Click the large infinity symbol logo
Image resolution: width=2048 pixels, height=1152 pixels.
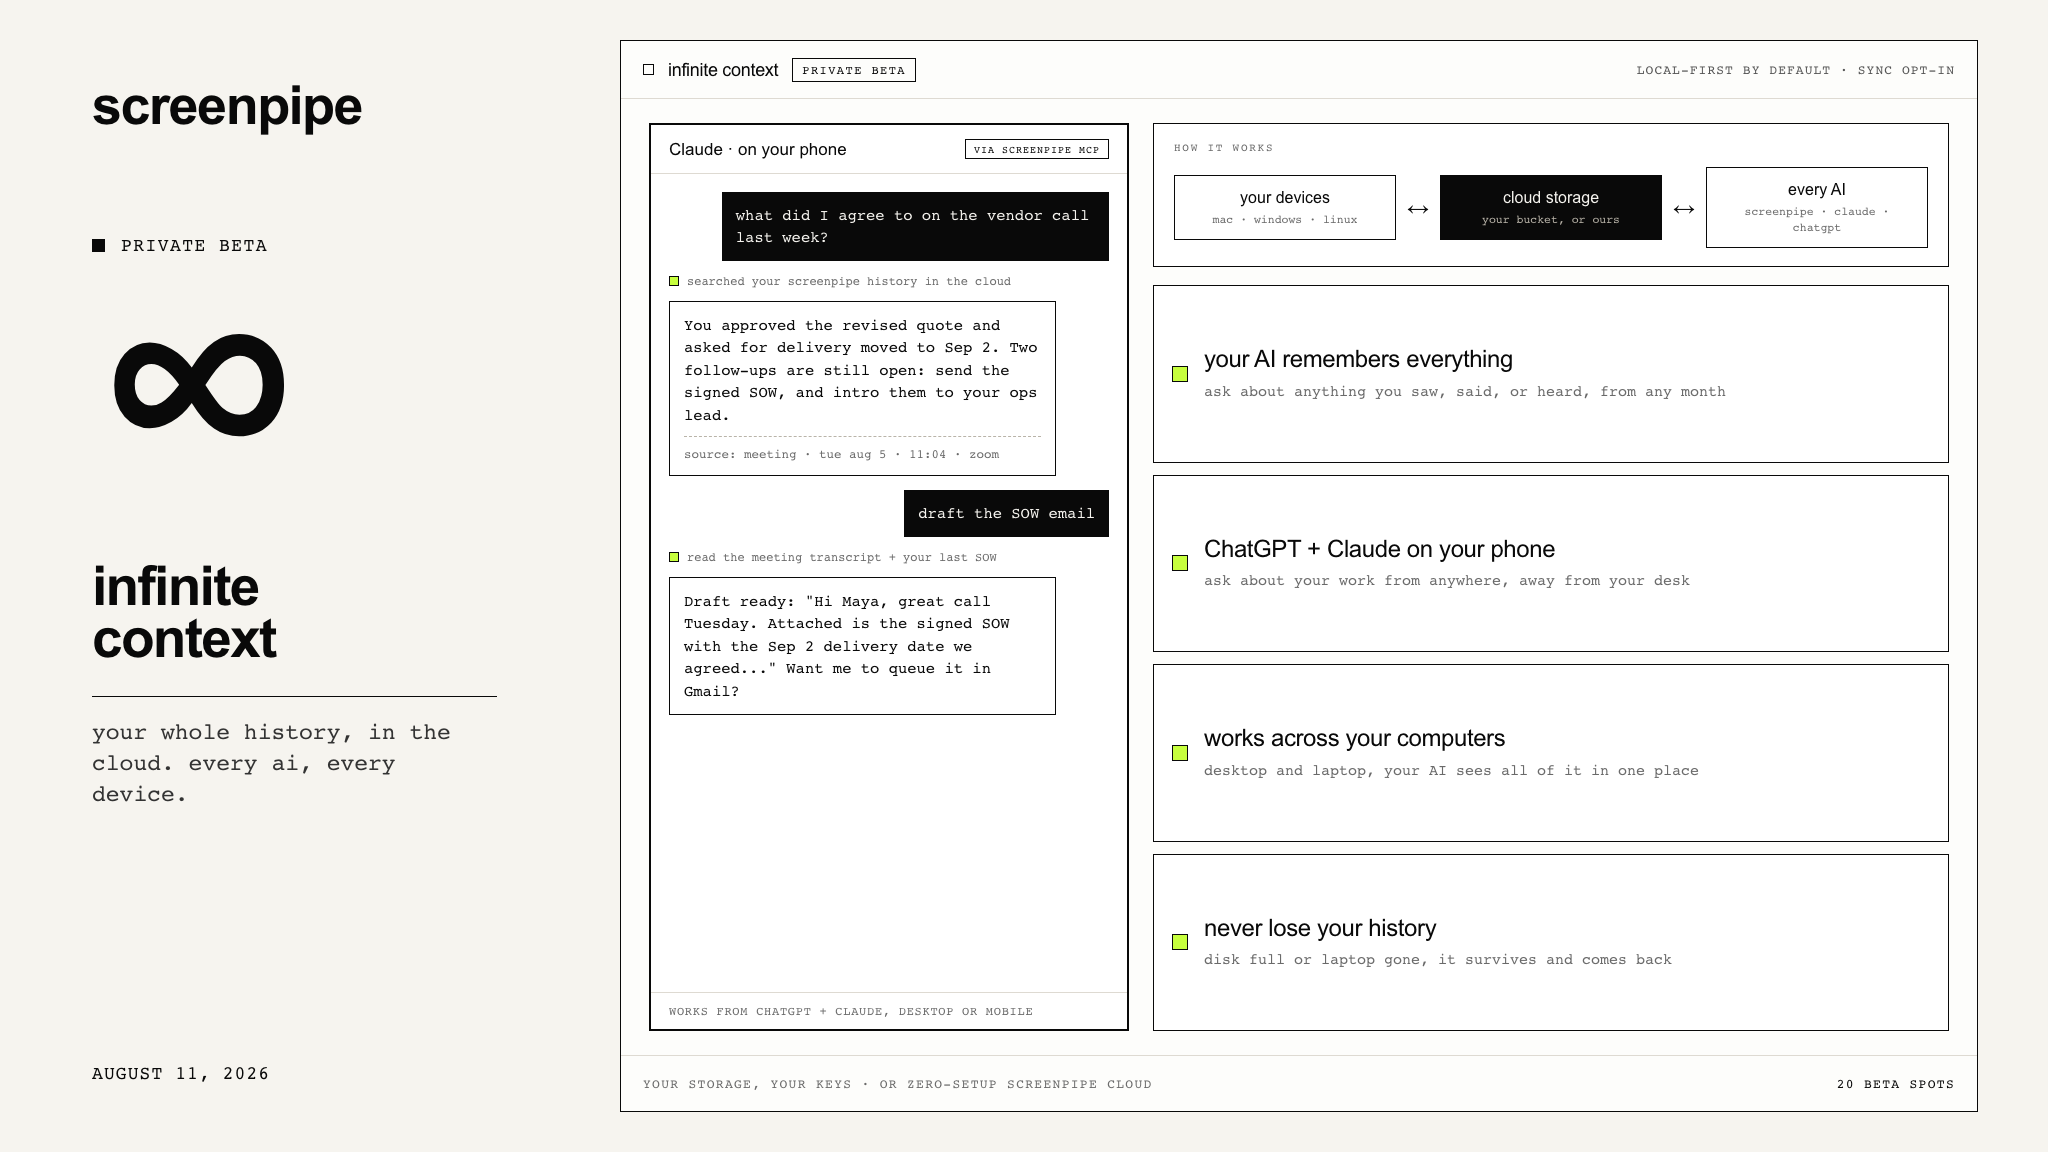pos(199,385)
